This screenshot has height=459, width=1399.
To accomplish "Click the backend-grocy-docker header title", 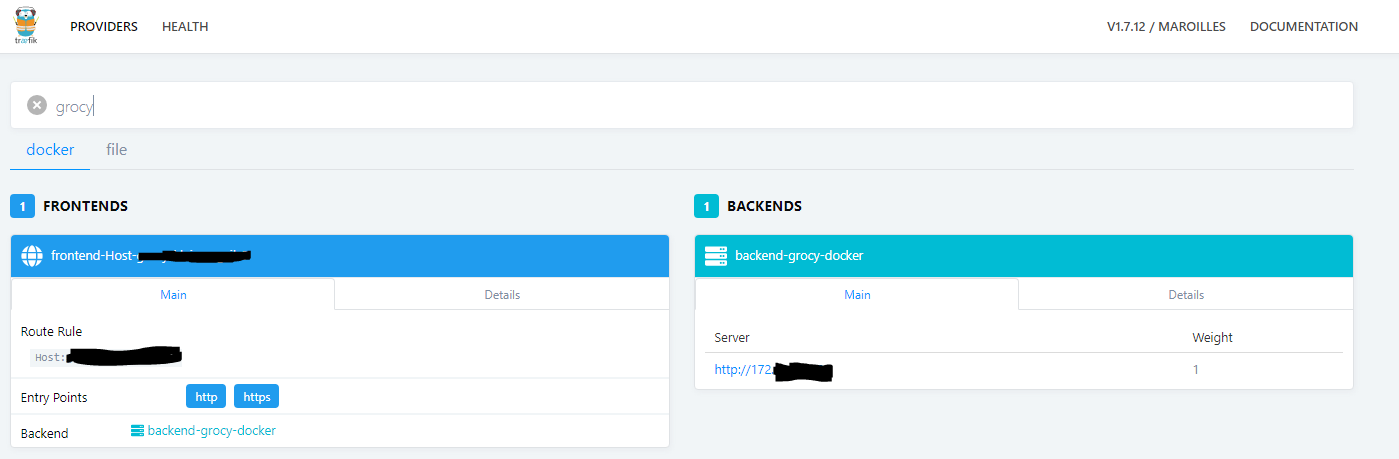I will pos(799,256).
